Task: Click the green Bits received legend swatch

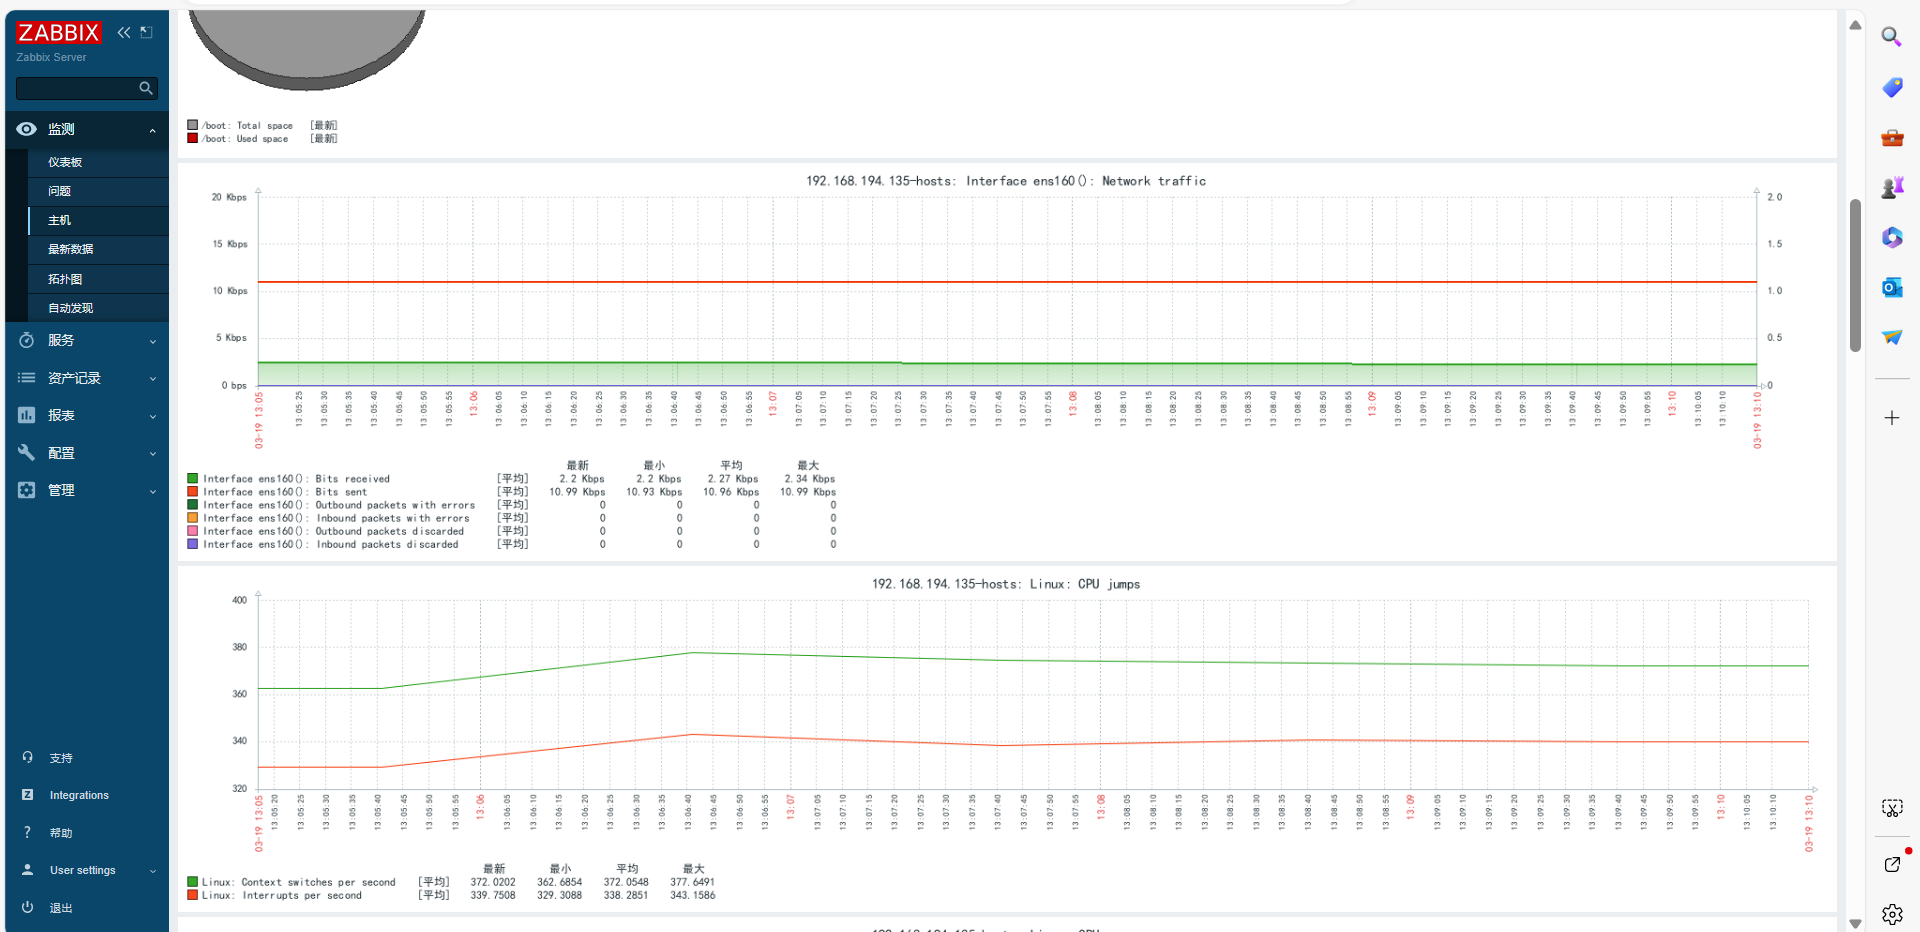Action: pyautogui.click(x=193, y=479)
